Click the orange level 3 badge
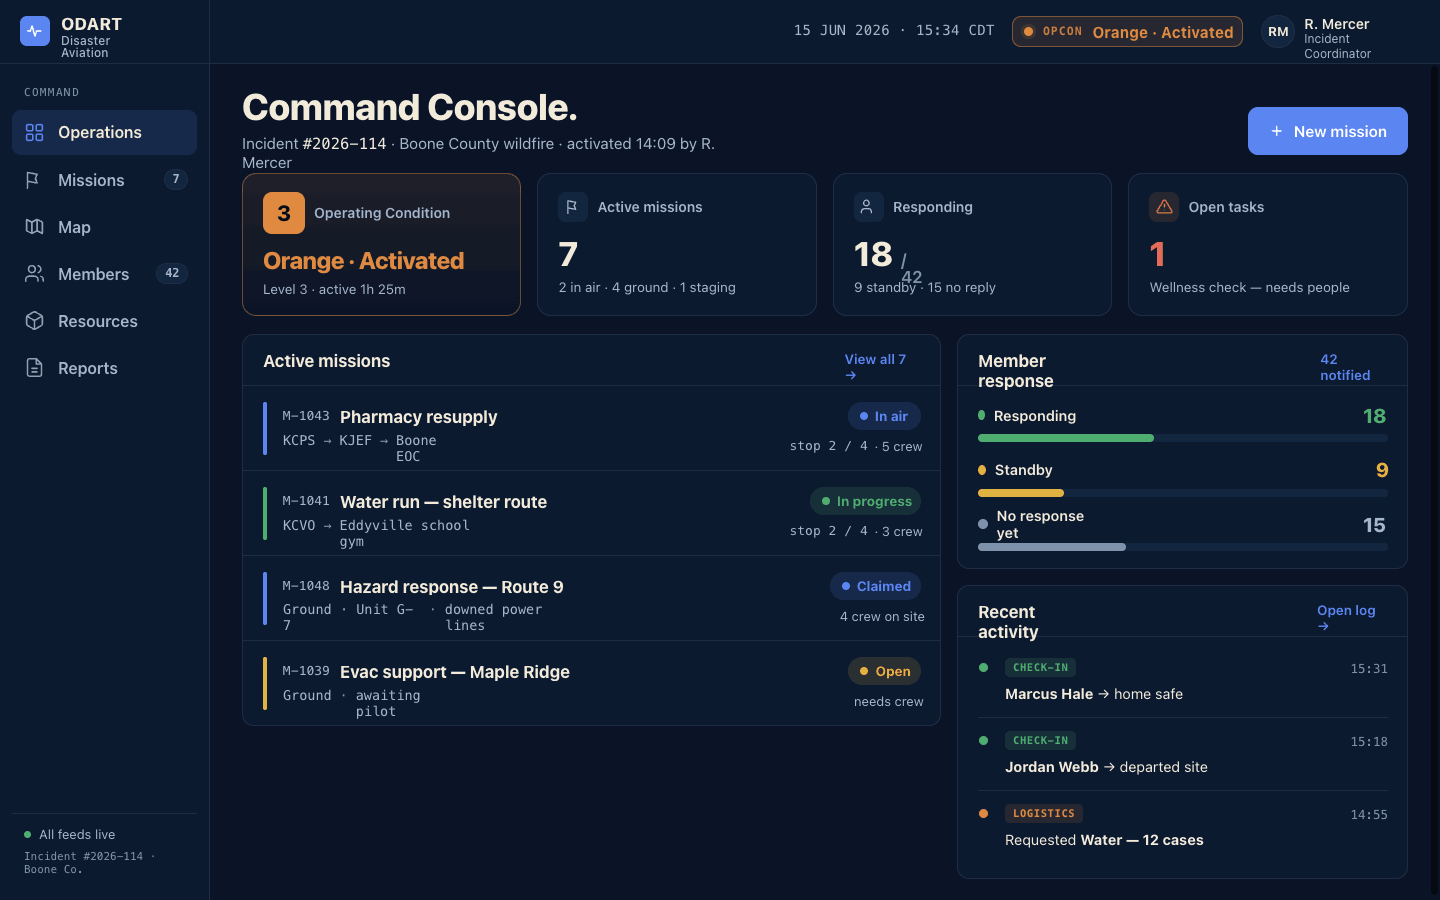 point(284,213)
